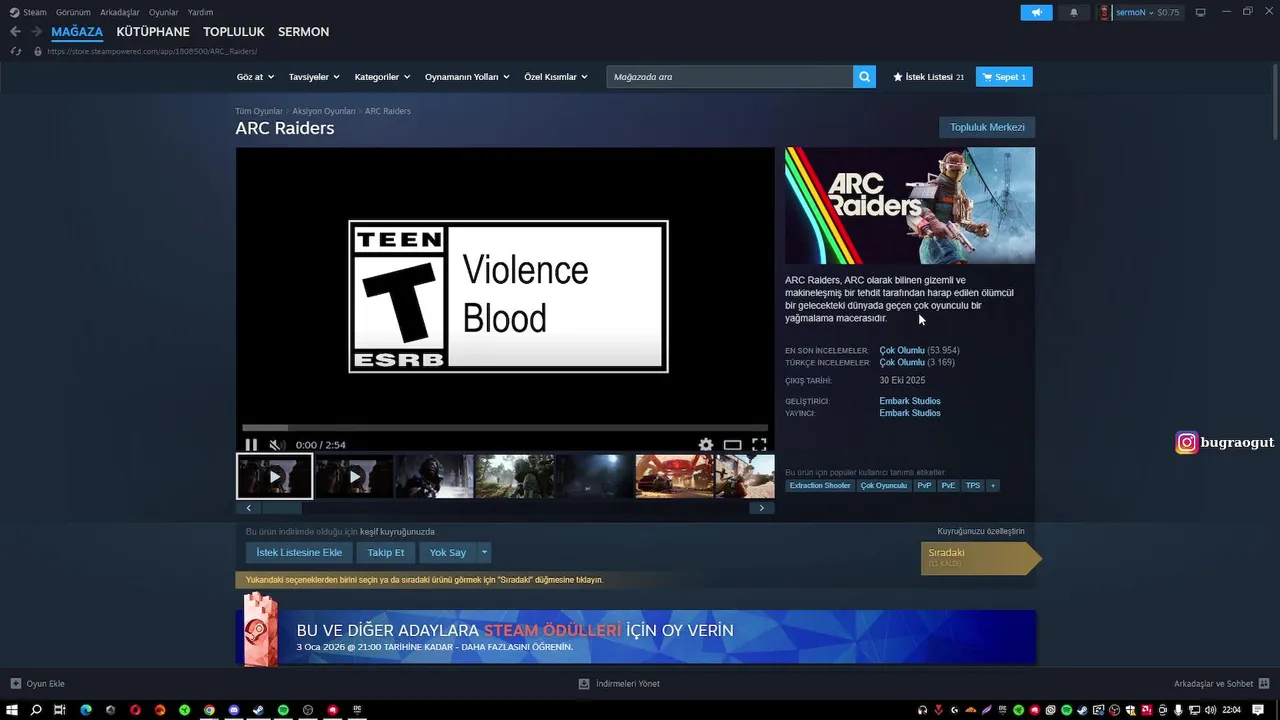Pause the trailer video
The width and height of the screenshot is (1280, 720).
pos(251,445)
